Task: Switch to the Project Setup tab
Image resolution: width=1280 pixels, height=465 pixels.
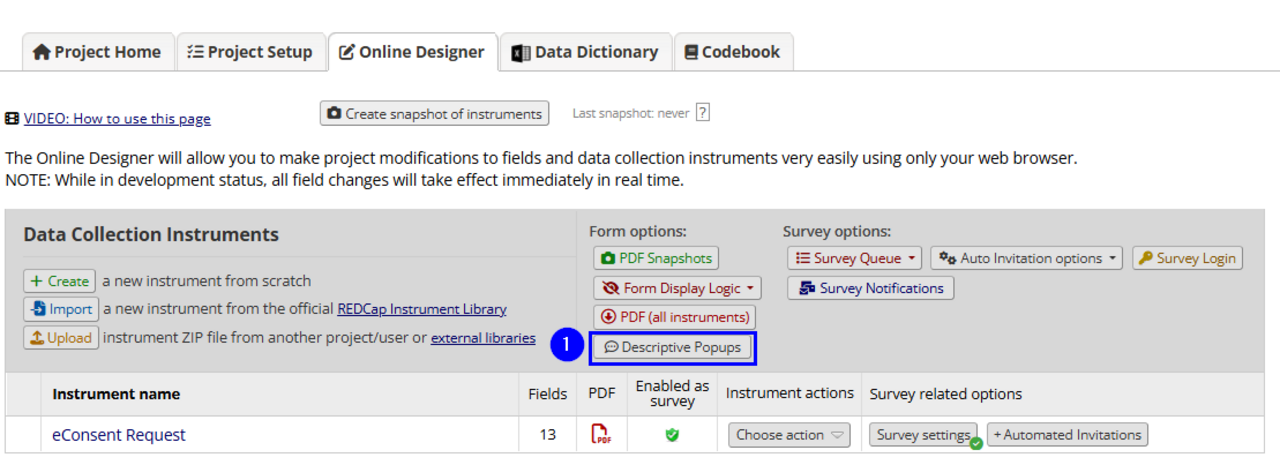Action: pos(251,52)
